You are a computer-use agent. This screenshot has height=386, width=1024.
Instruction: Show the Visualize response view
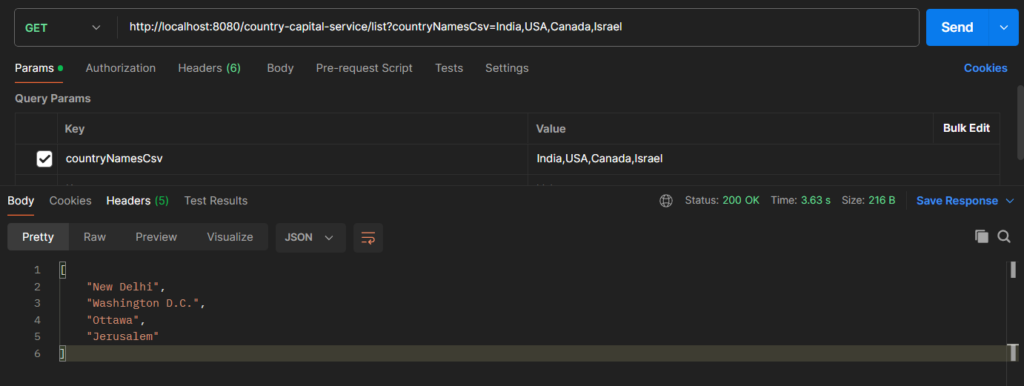point(230,237)
